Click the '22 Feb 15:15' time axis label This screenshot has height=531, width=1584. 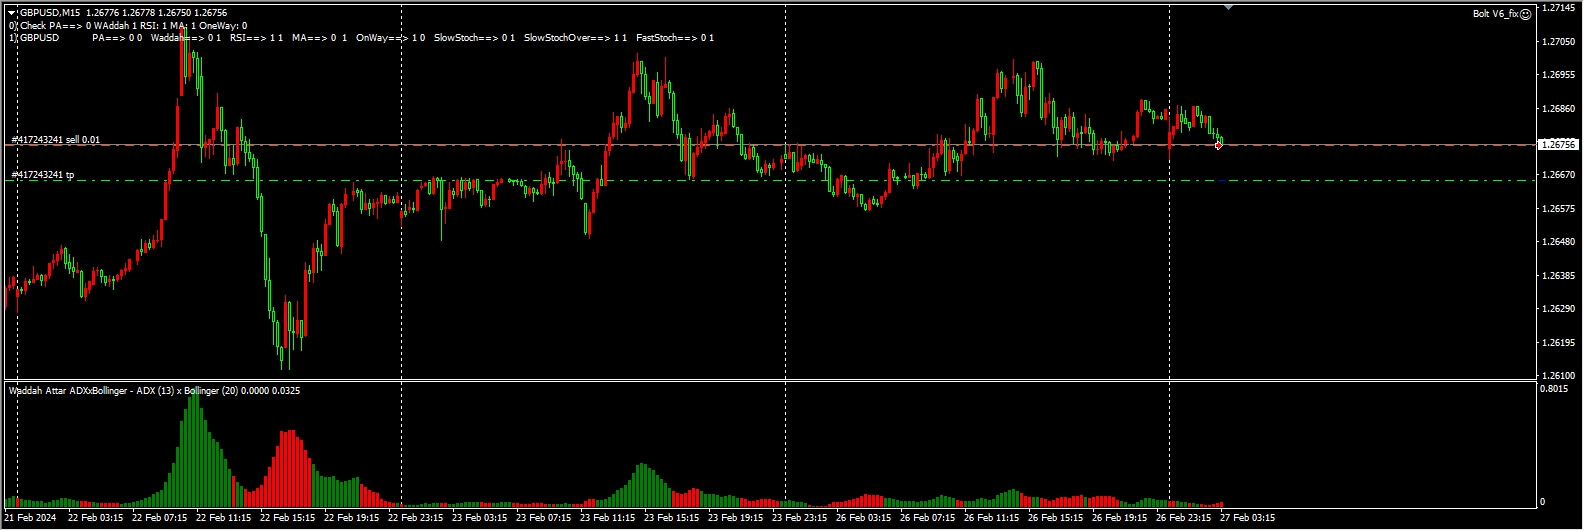click(x=290, y=518)
